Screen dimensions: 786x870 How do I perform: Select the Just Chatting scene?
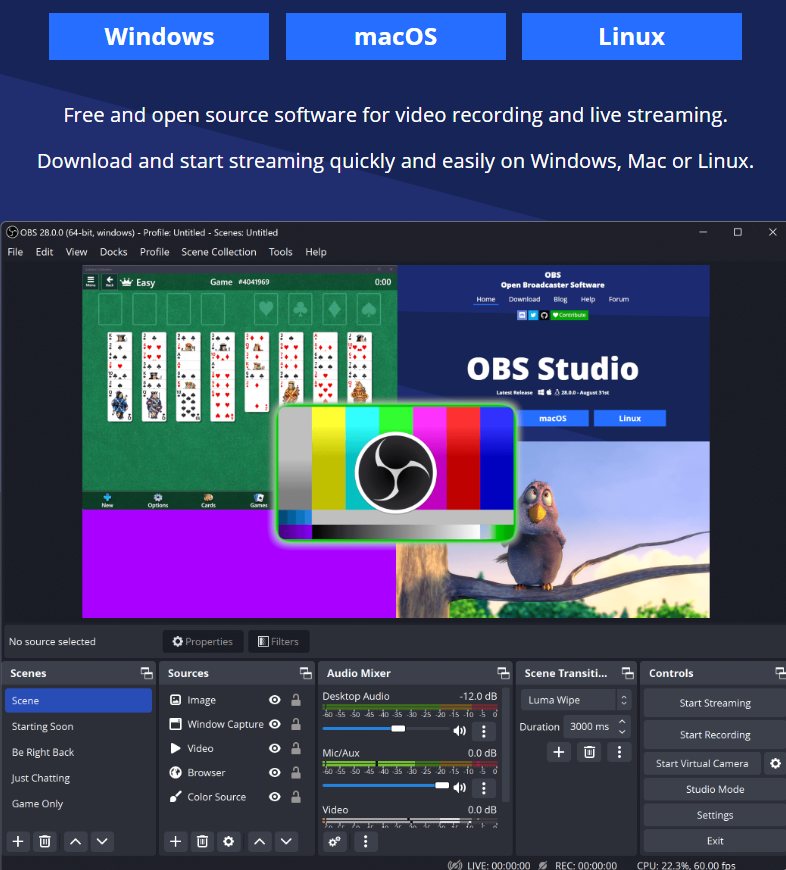point(78,778)
